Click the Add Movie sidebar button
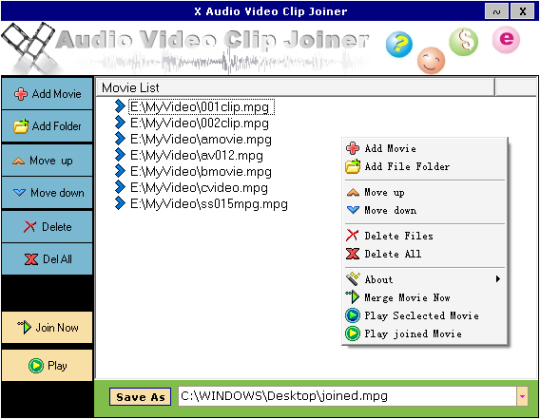The image size is (540, 419). point(47,94)
